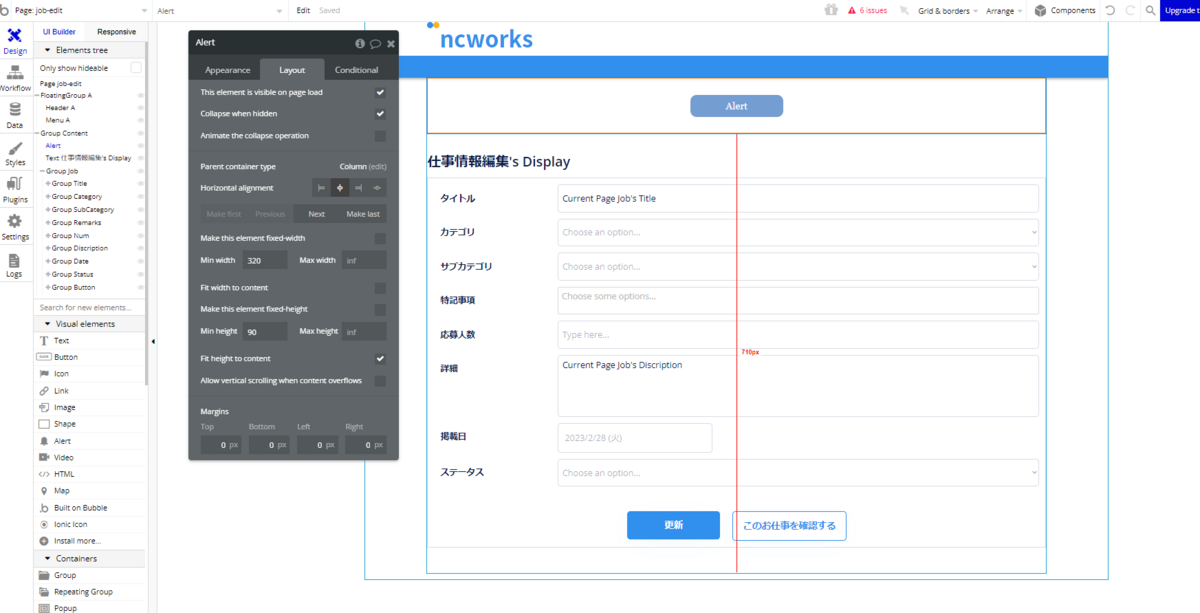Toggle 'Fit height to content' checkbox
The height and width of the screenshot is (613, 1200).
coord(380,359)
